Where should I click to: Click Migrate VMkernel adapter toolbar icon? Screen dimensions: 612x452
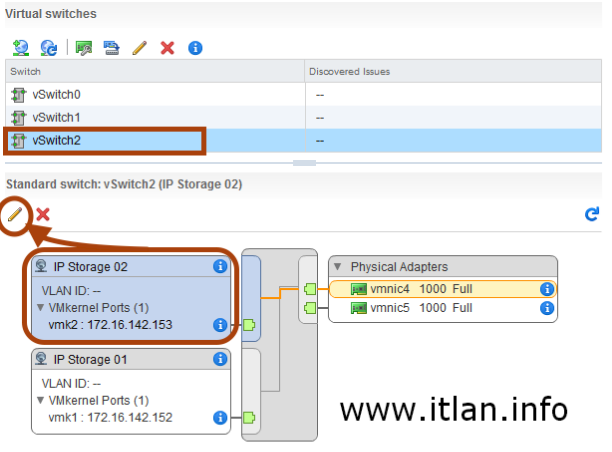click(111, 47)
